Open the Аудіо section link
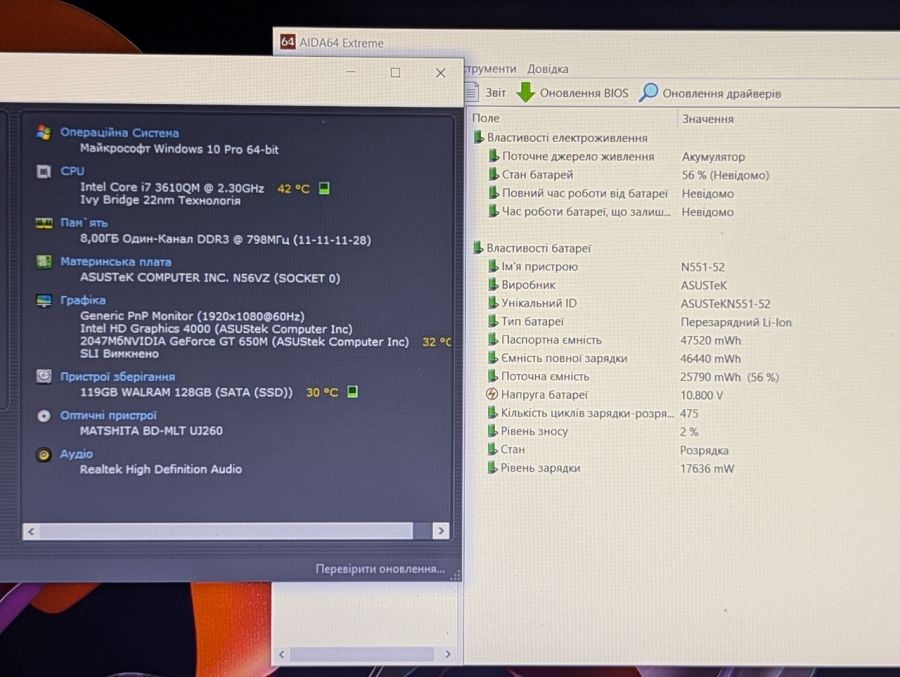Viewport: 900px width, 677px height. (x=76, y=454)
